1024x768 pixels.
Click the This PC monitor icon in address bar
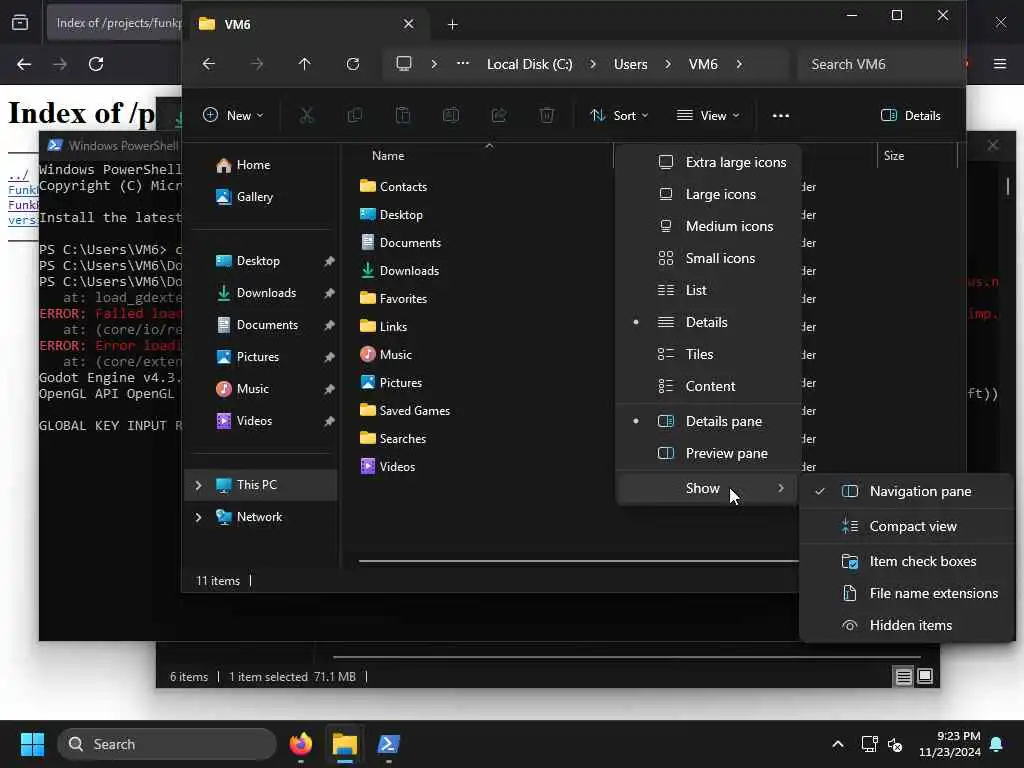click(404, 64)
